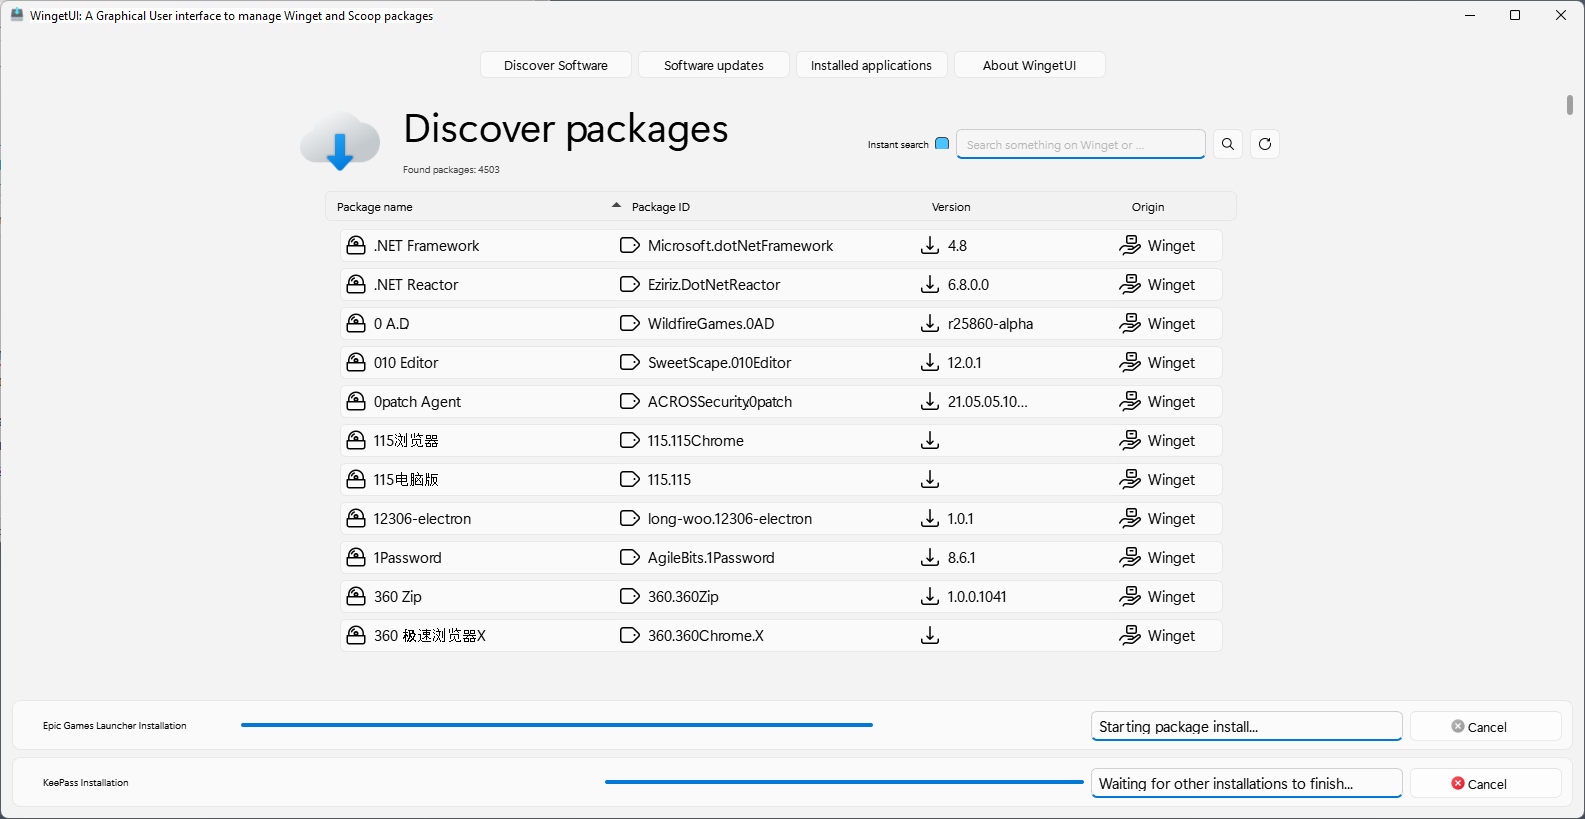Click tag icon beside Microsoft.dotNetFramework
The width and height of the screenshot is (1585, 819).
[x=629, y=245]
